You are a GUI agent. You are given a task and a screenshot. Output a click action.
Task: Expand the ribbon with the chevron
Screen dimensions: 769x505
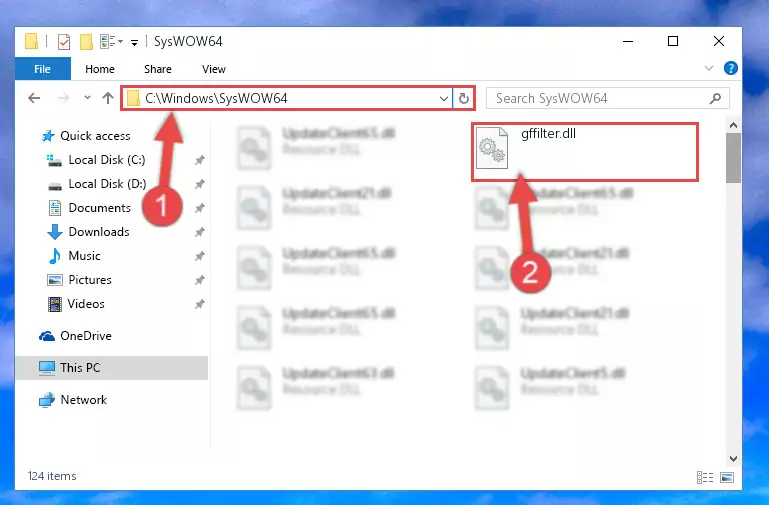point(709,68)
